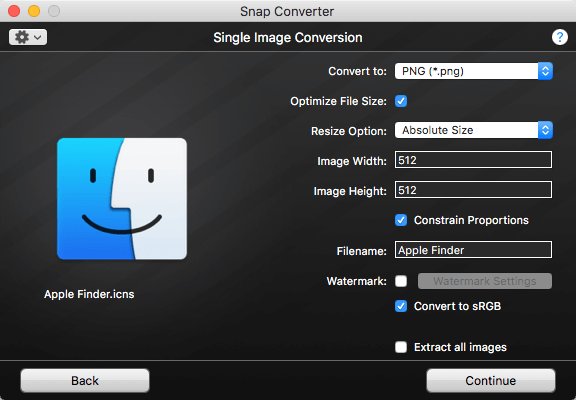The image size is (576, 400).
Task: Enable the Watermark checkbox
Action: click(x=401, y=281)
